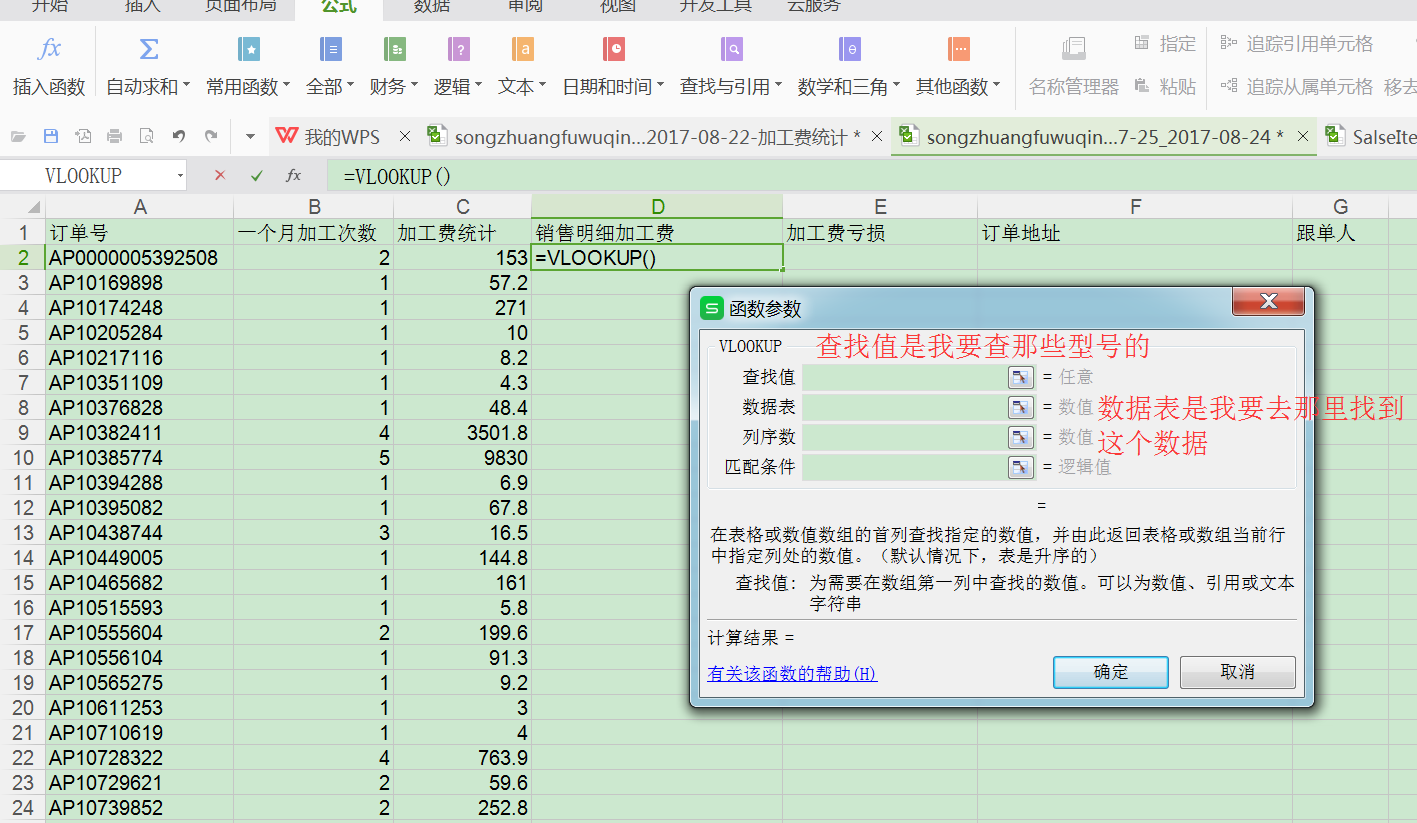1417x823 pixels.
Task: Click the Print icon in quick toolbar
Action: click(x=114, y=136)
